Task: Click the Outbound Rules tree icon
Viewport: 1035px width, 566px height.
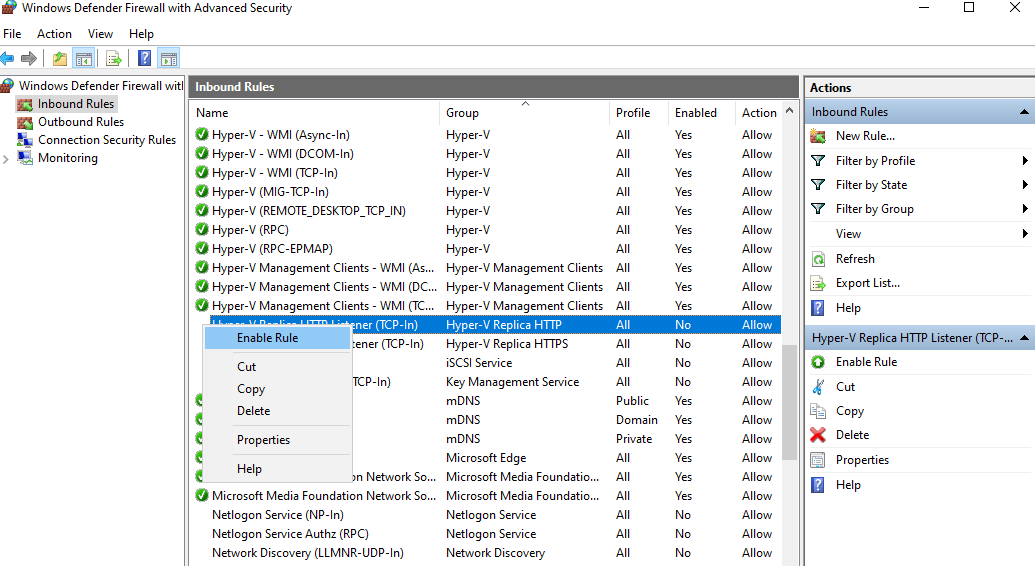Action: click(24, 122)
